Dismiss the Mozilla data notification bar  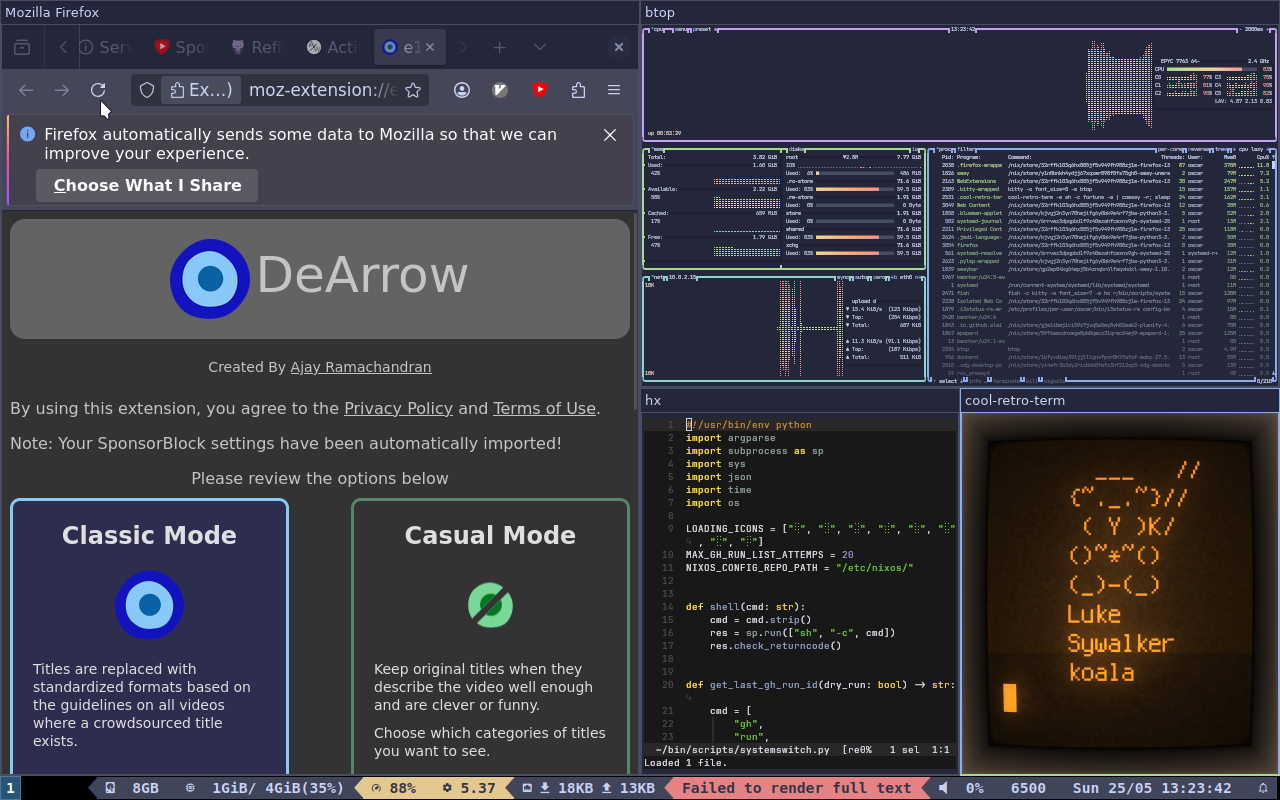(x=610, y=135)
